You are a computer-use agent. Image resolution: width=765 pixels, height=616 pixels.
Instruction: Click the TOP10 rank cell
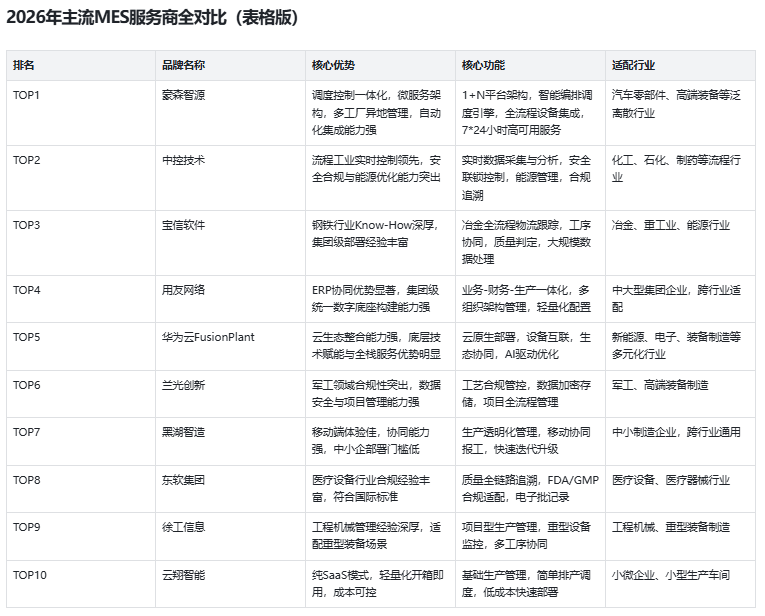[30, 575]
